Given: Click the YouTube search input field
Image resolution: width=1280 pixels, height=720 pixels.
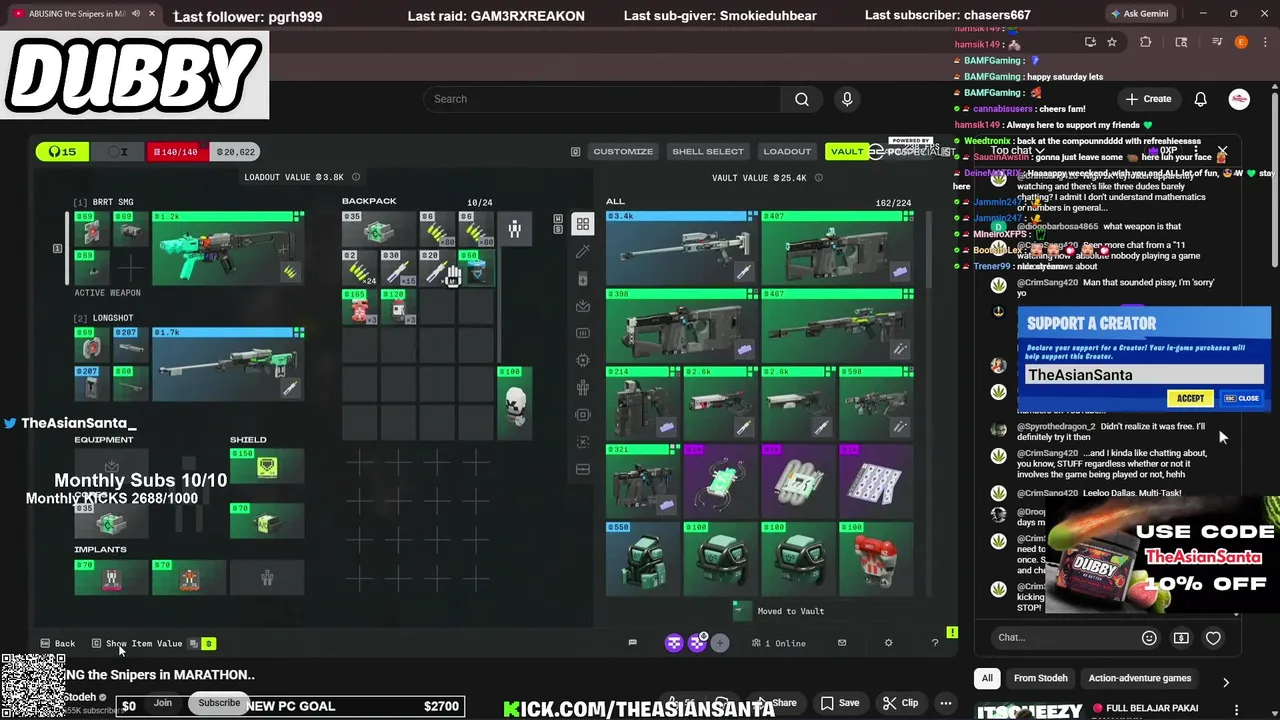Looking at the screenshot, I should (602, 99).
